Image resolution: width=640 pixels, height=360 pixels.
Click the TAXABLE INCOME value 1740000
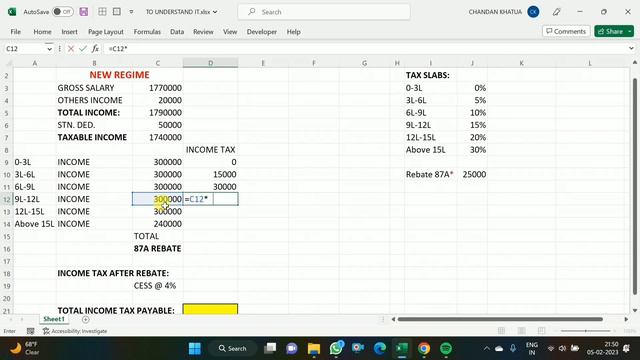click(158, 137)
